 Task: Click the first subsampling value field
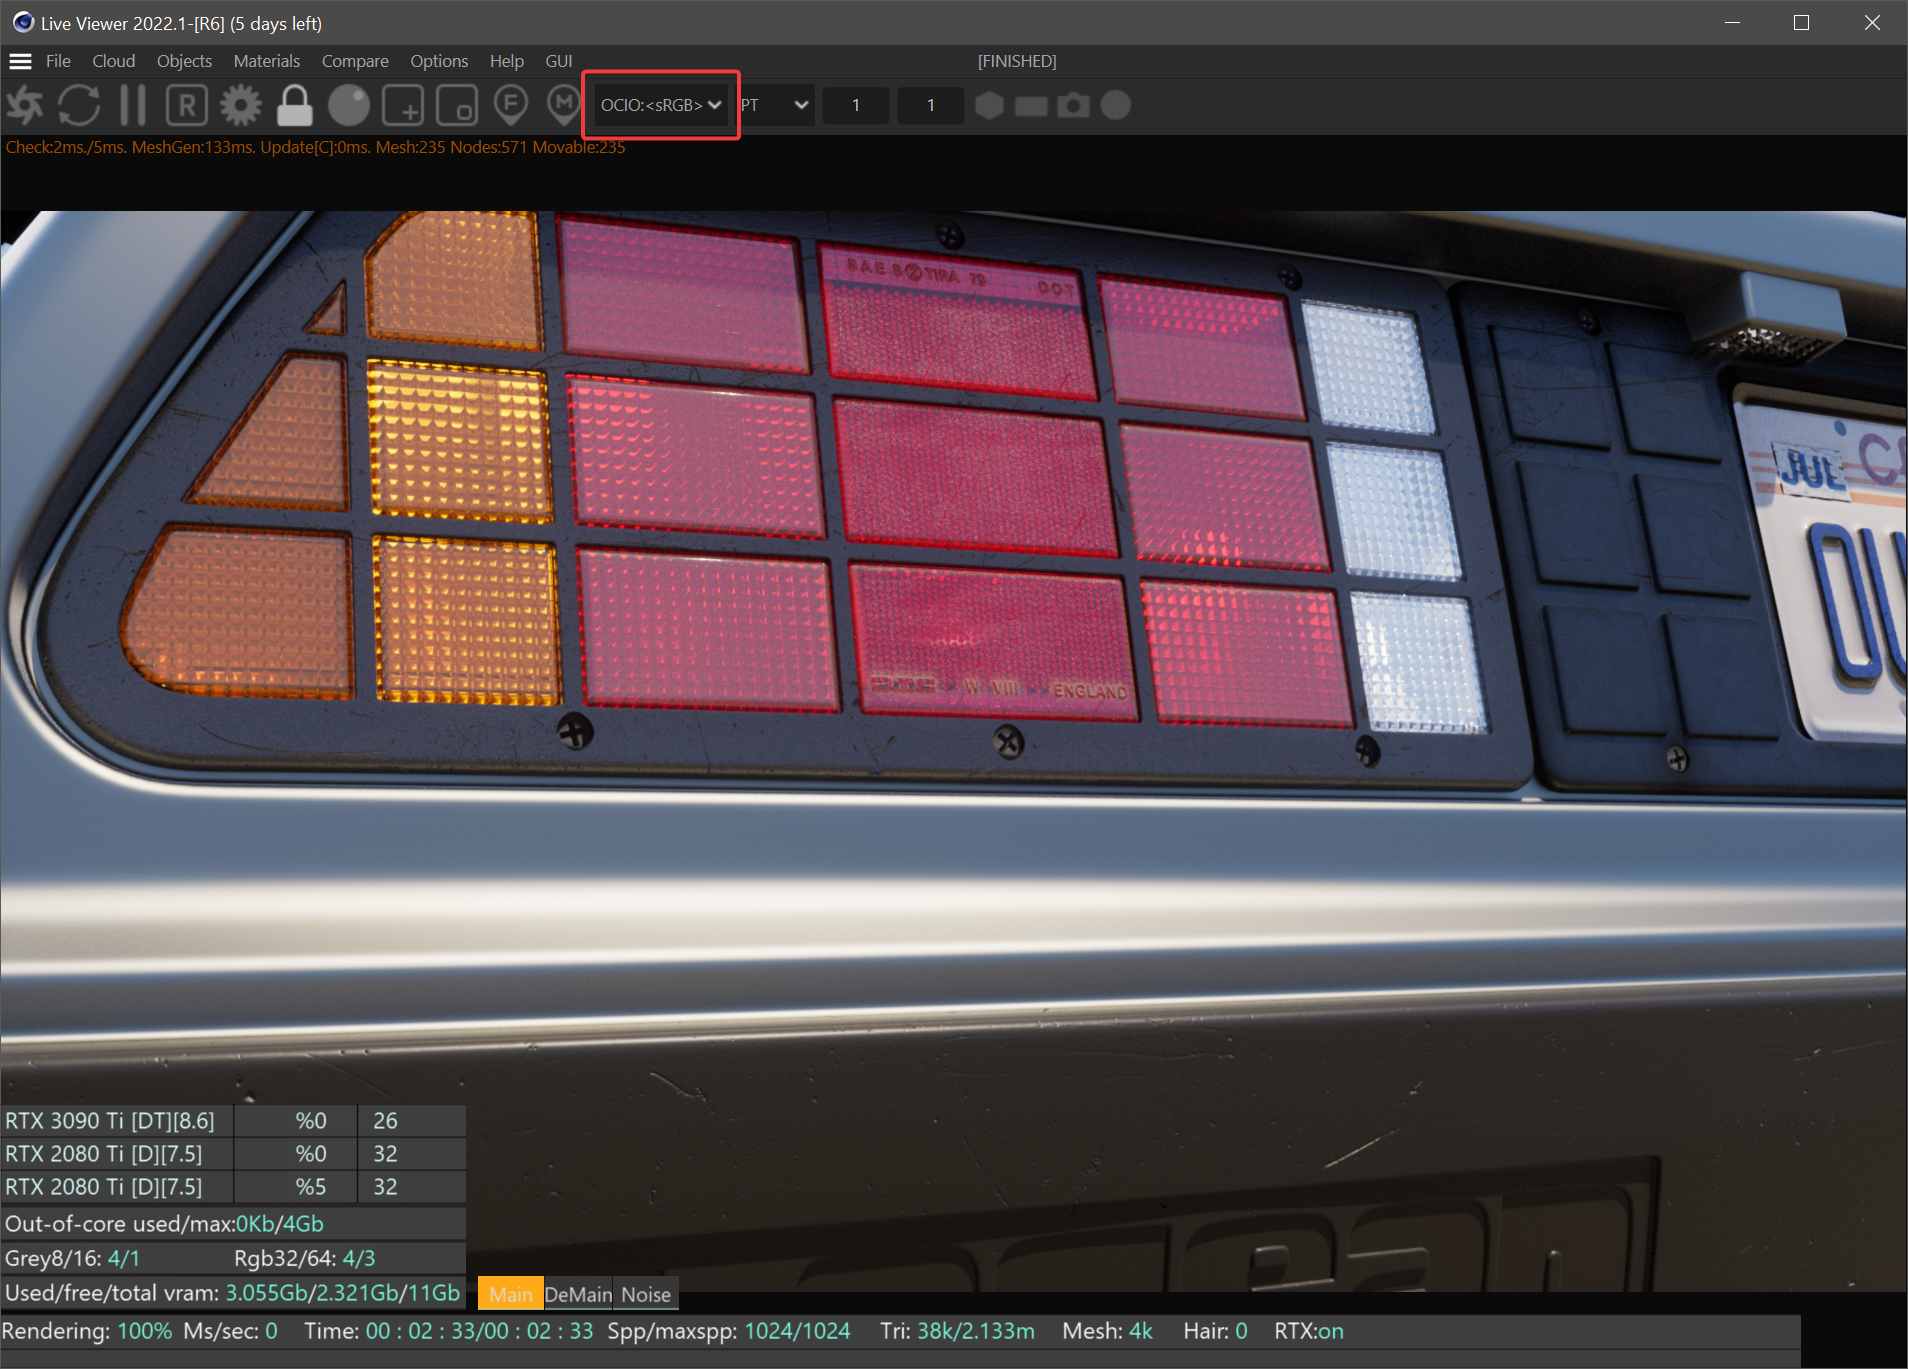[856, 105]
